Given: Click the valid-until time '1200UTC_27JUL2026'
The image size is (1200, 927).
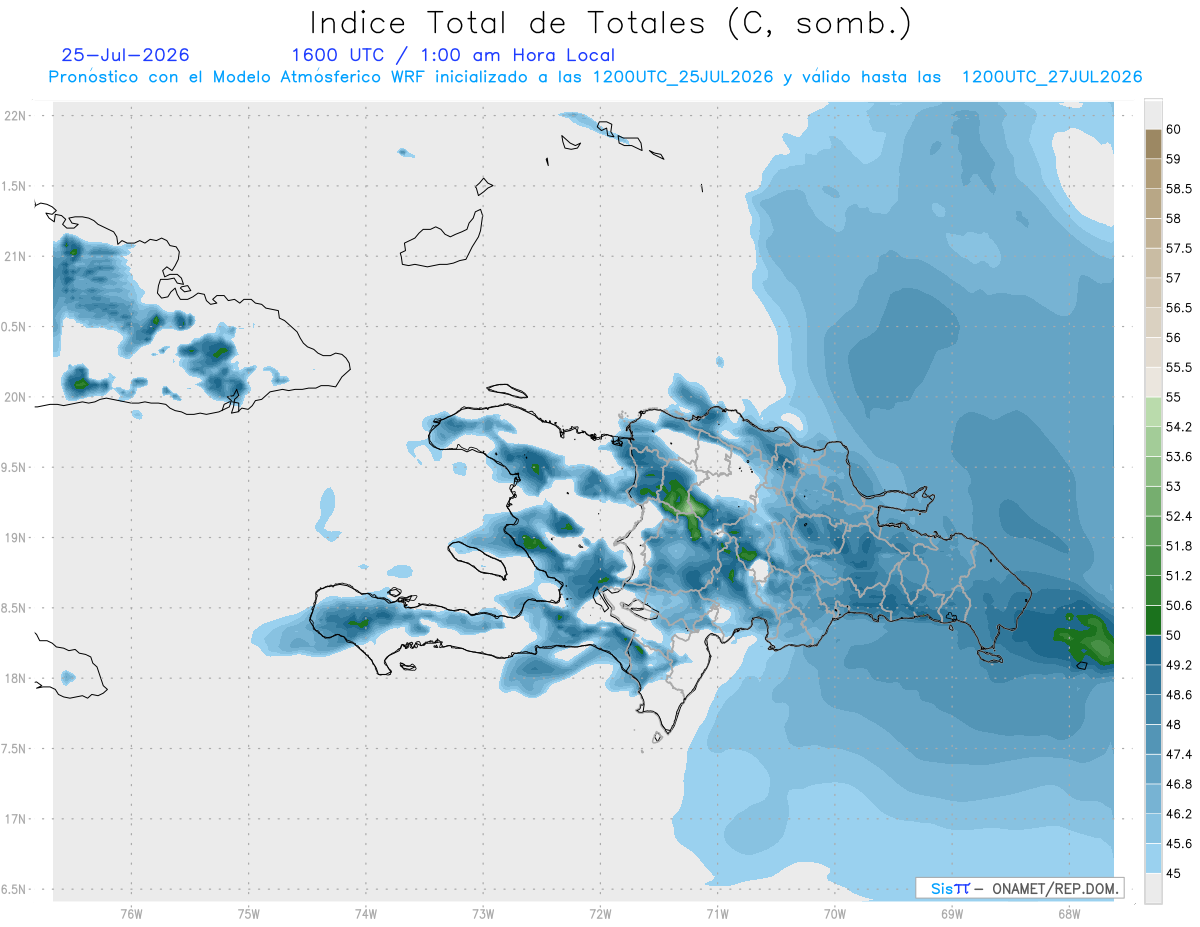Looking at the screenshot, I should point(1051,77).
